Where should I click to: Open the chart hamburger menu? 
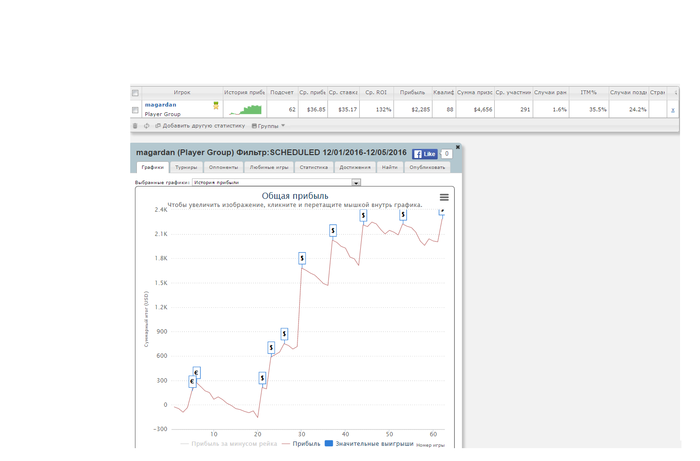tap(444, 197)
